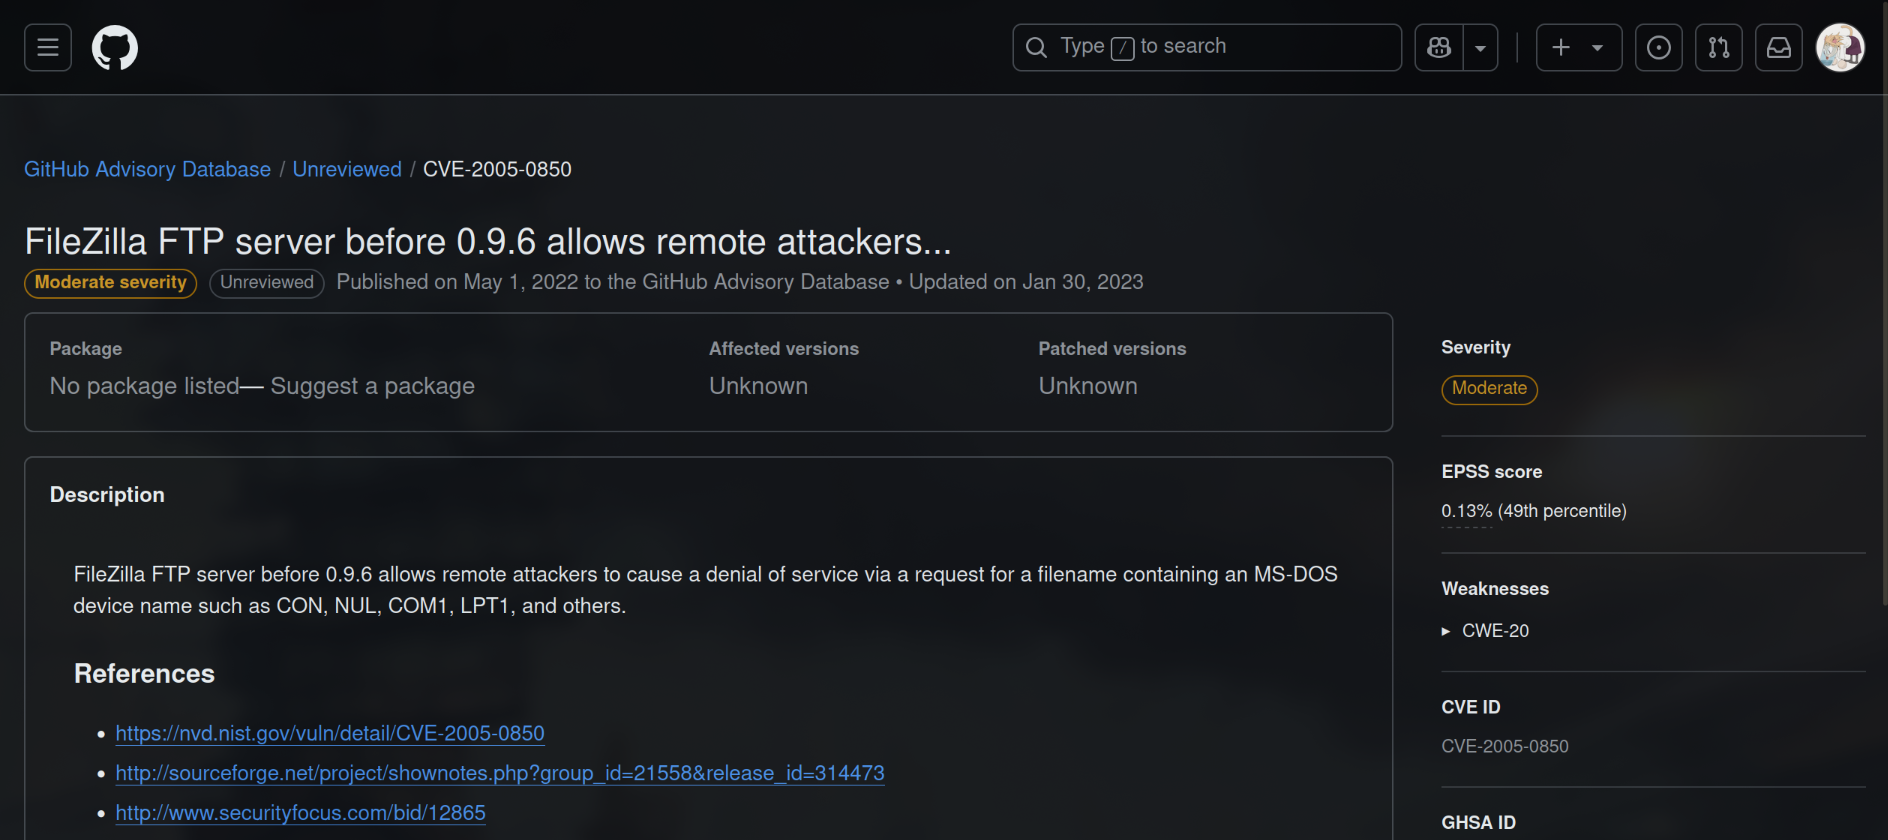Image resolution: width=1888 pixels, height=840 pixels.
Task: Expand the create-new dropdown caret
Action: click(1598, 48)
